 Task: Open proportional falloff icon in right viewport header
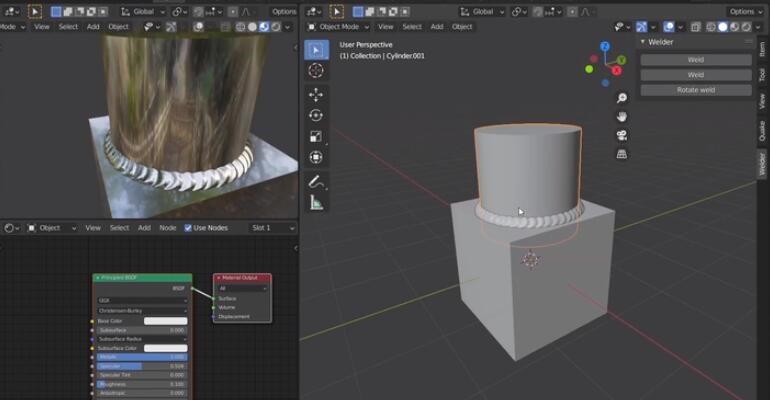pyautogui.click(x=586, y=11)
